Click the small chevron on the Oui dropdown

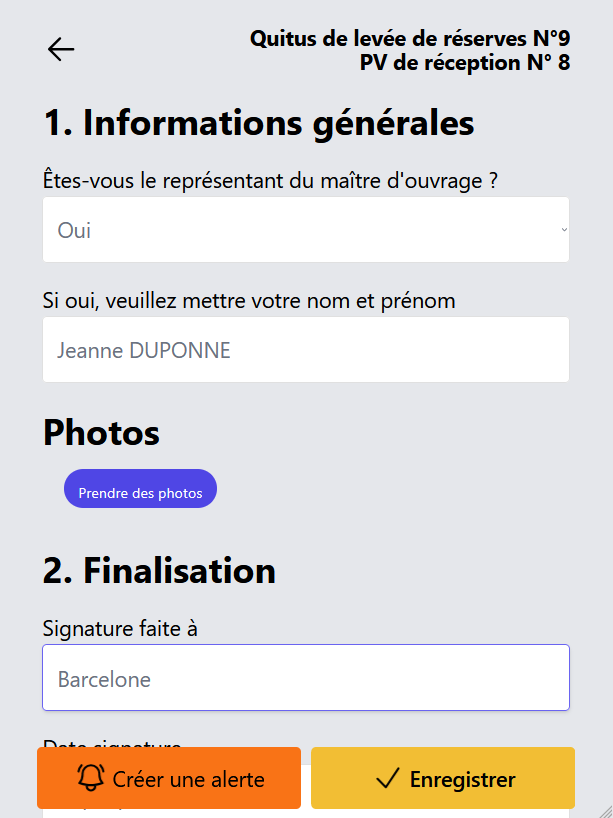pyautogui.click(x=564, y=230)
